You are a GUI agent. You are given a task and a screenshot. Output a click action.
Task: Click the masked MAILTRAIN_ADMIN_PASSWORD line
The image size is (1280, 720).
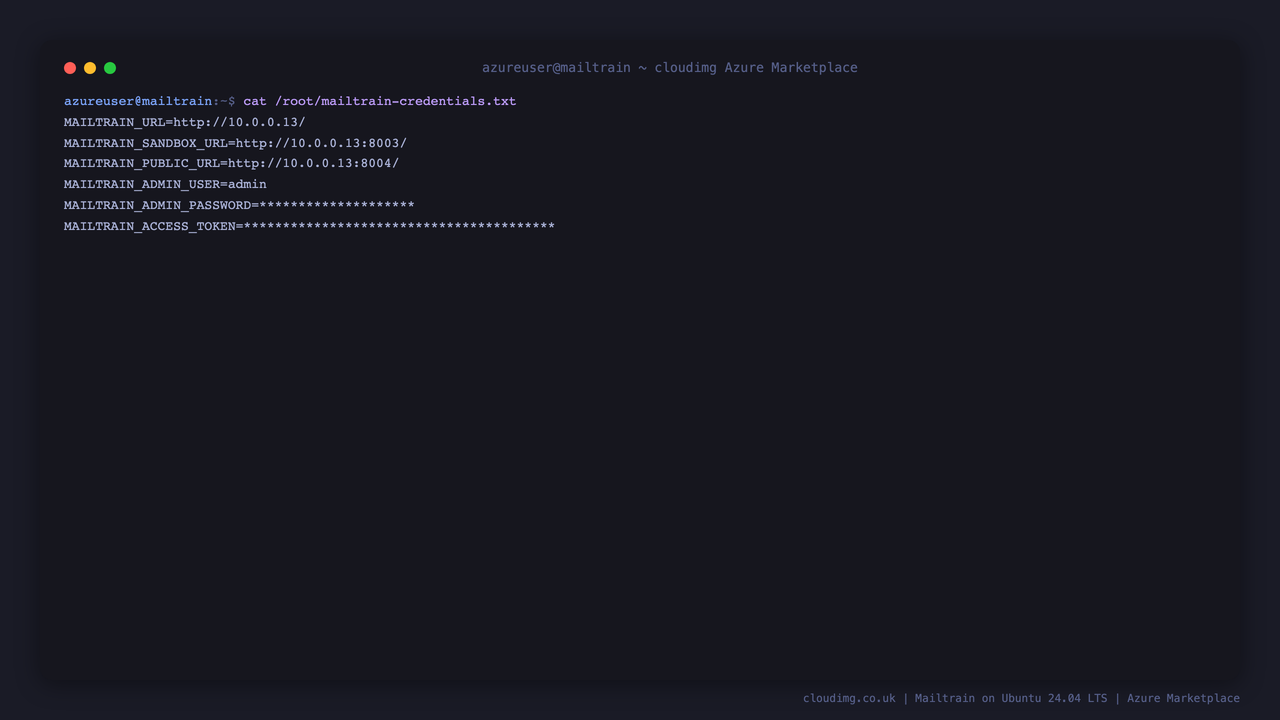[x=239, y=205]
